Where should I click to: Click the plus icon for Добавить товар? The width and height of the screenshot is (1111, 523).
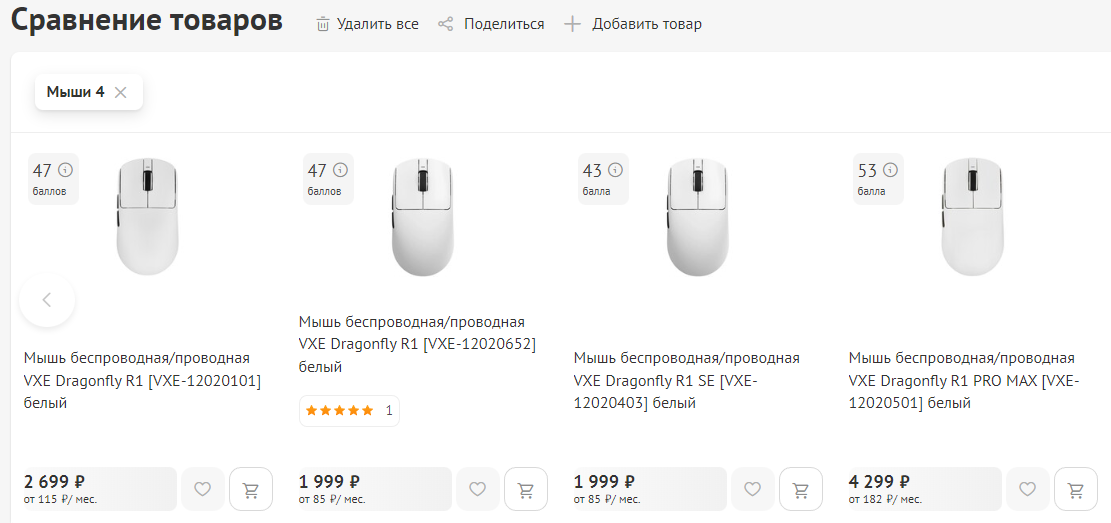pos(572,24)
